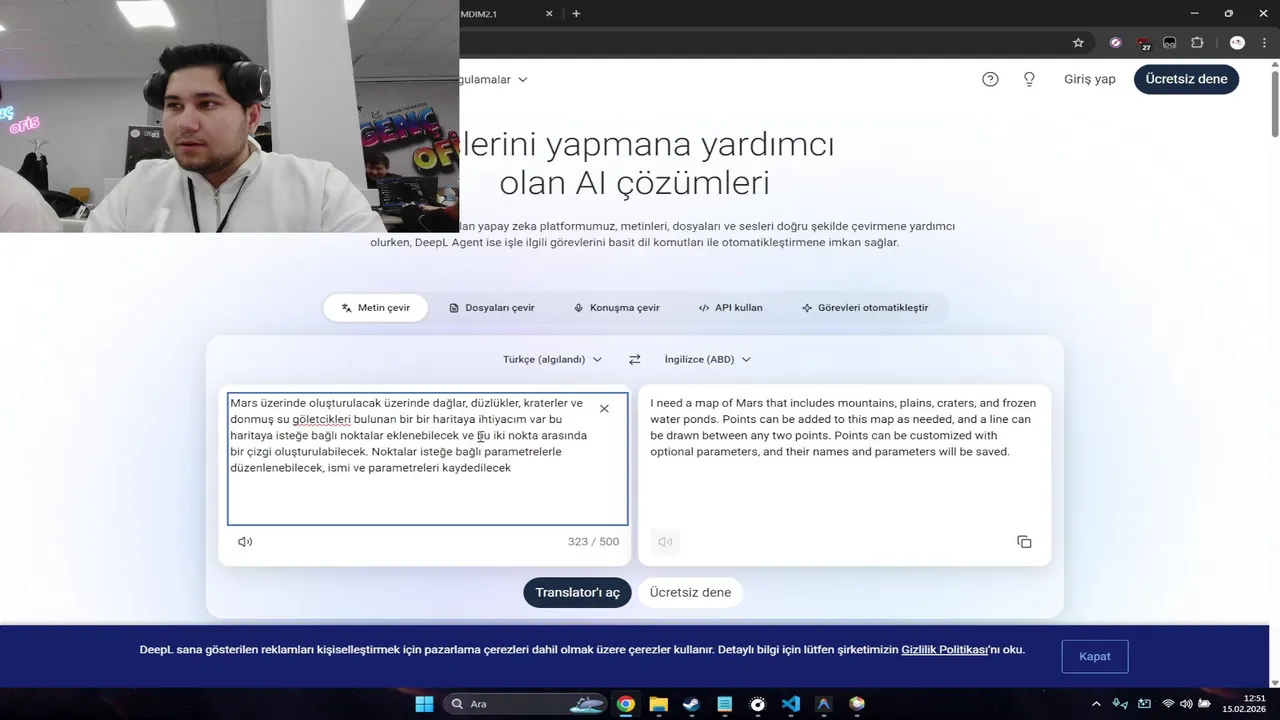Click the lightbulb tips icon
Screen dimensions: 1280x720
tap(1029, 79)
